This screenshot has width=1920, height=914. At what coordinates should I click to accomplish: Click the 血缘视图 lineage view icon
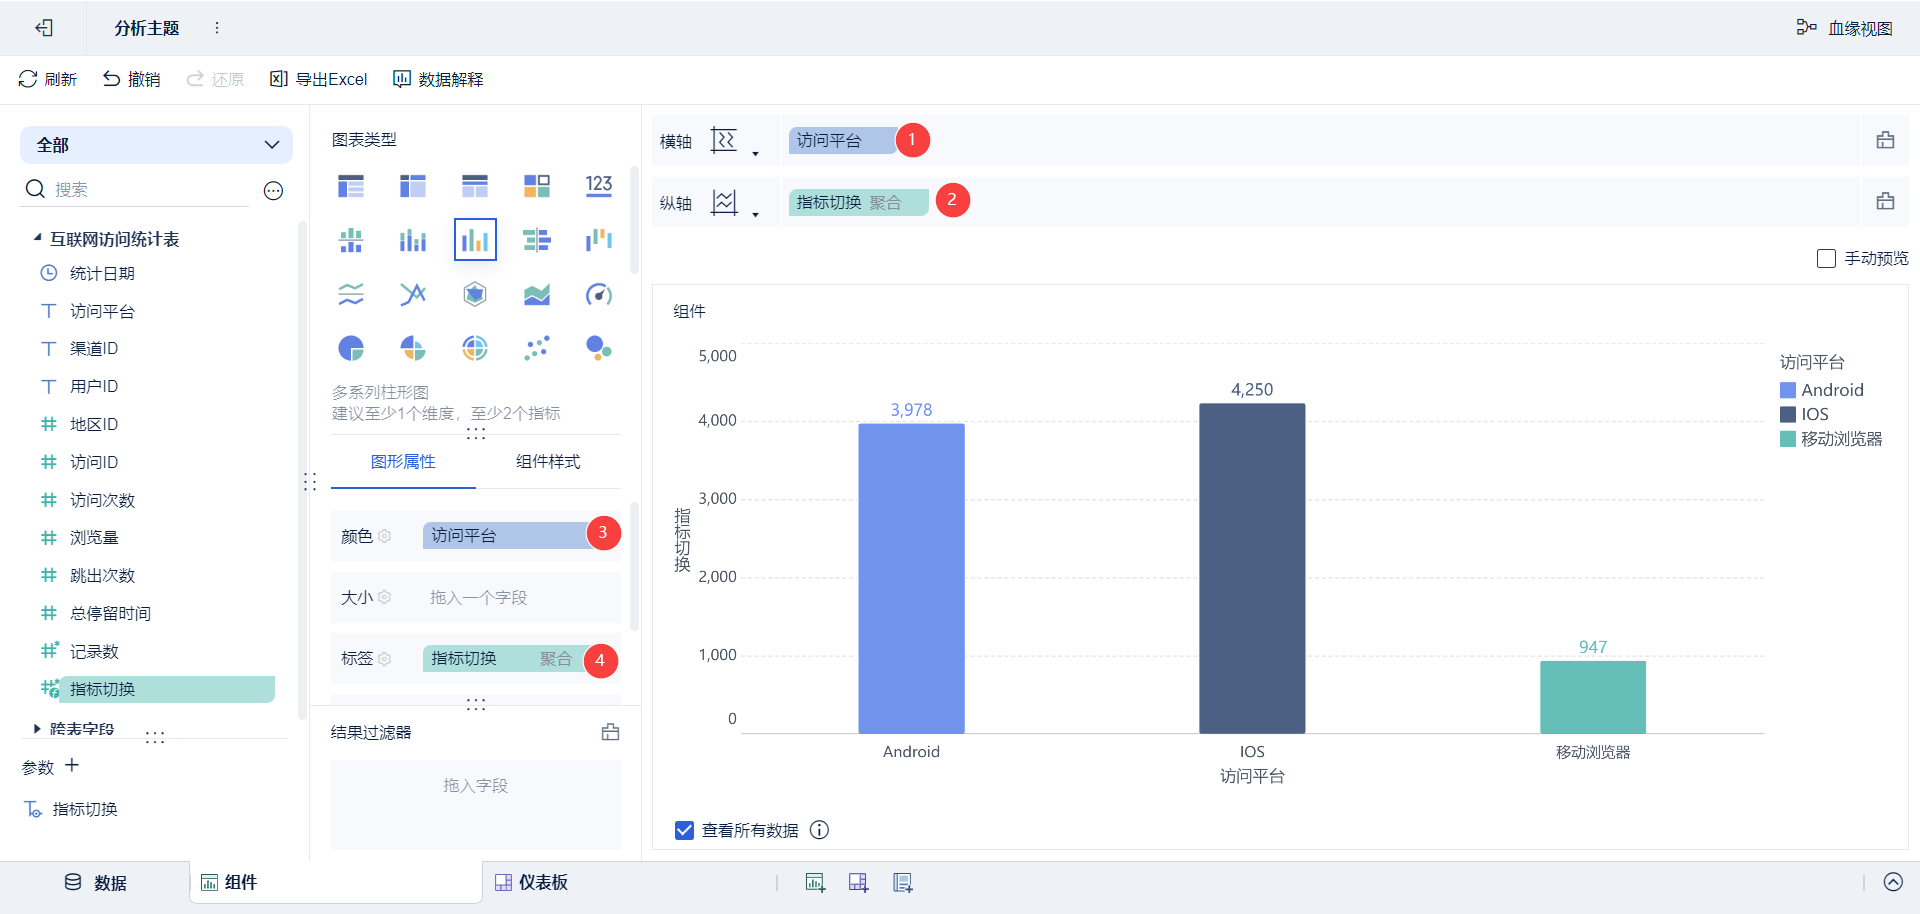click(1806, 28)
